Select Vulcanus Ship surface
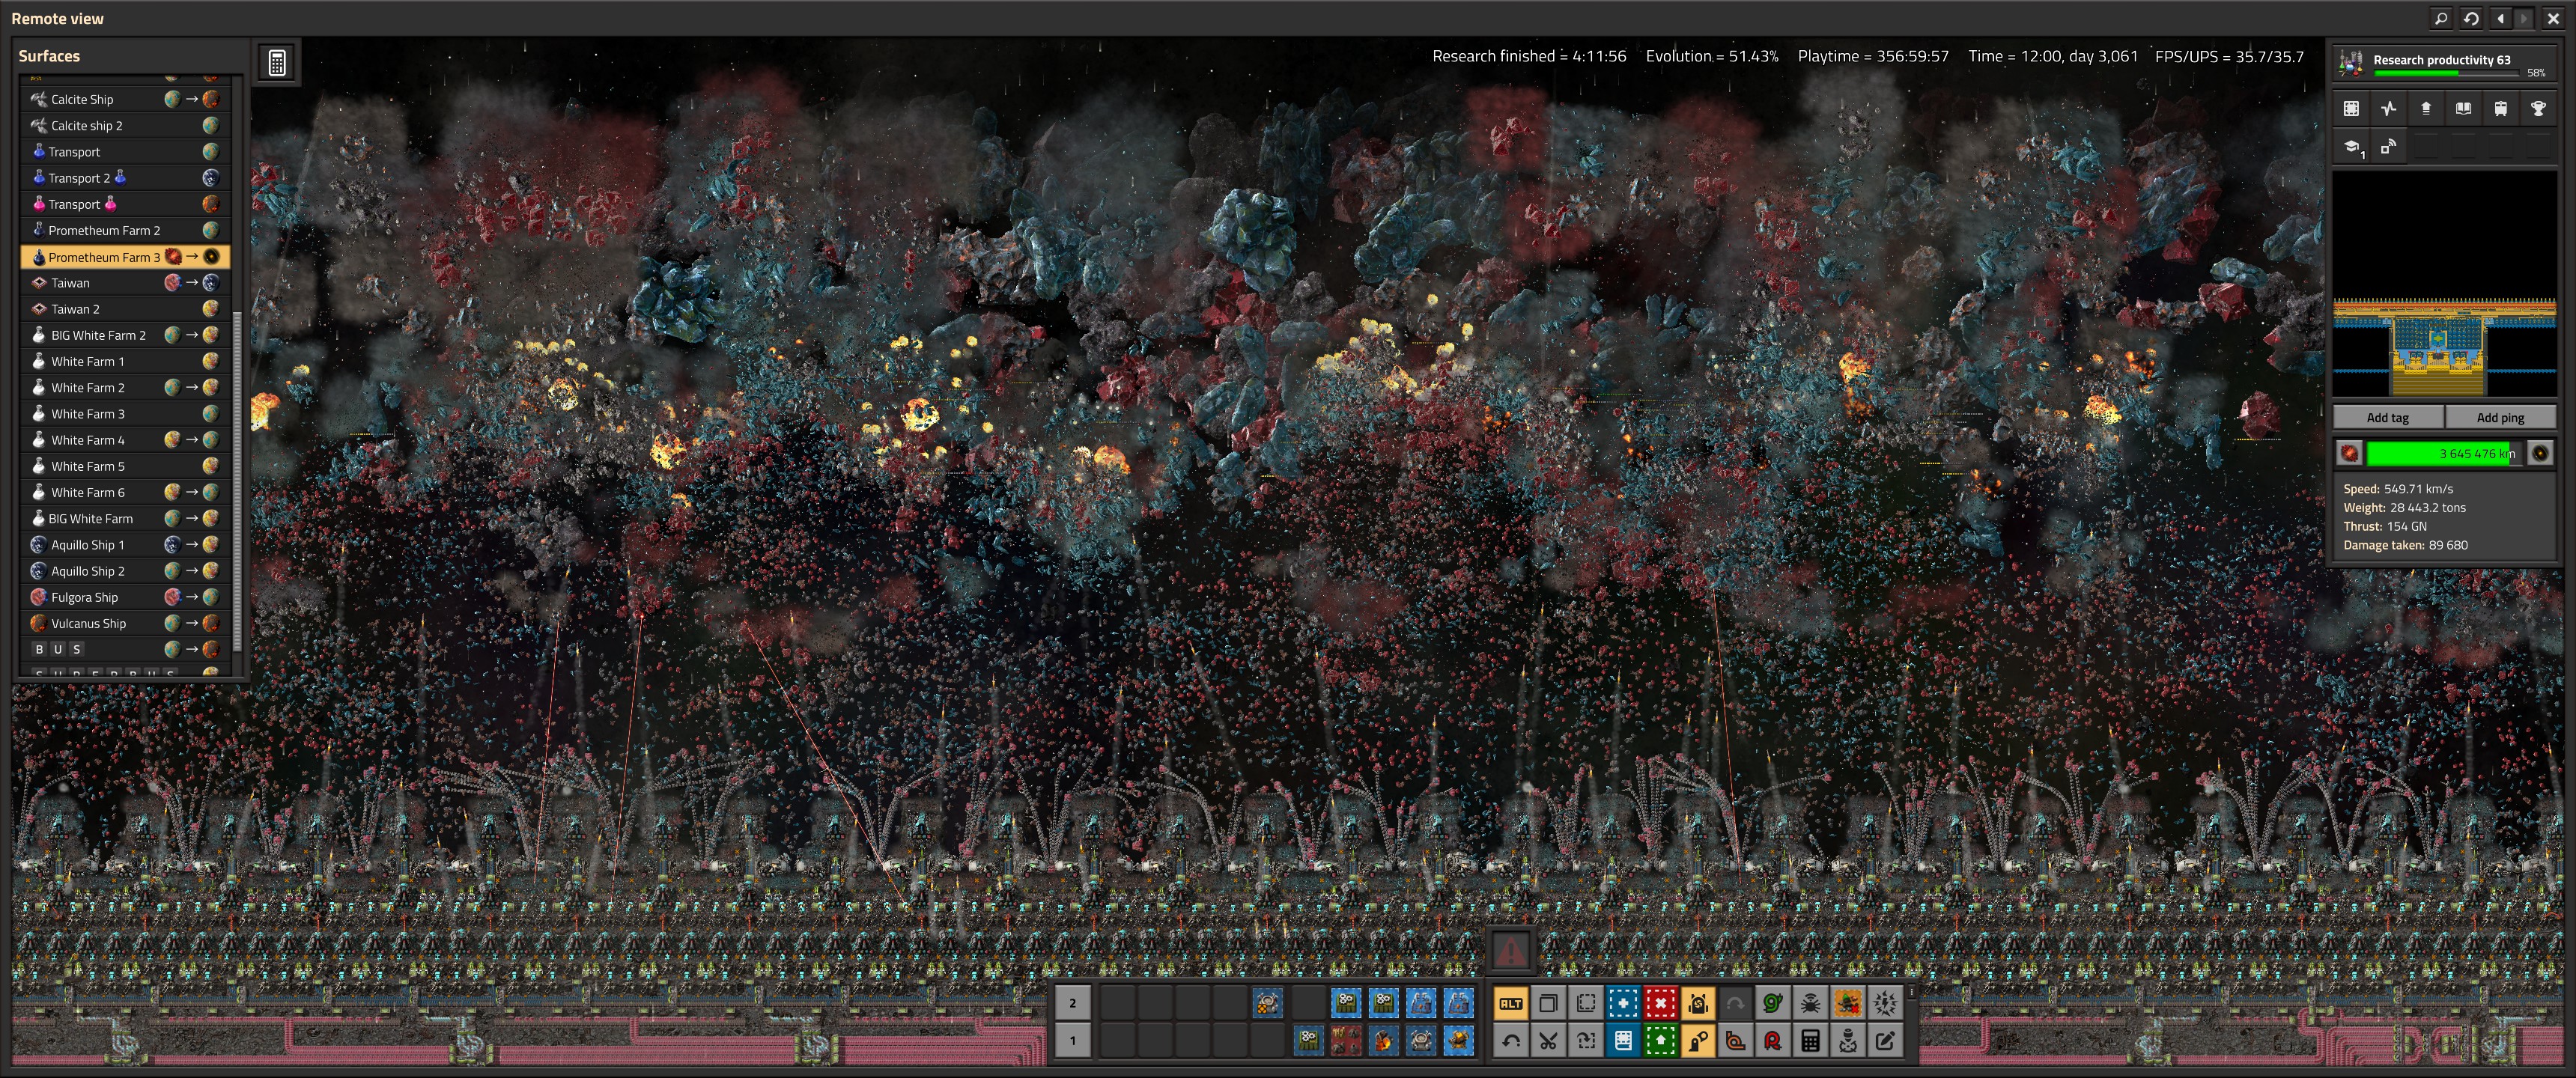The image size is (2576, 1078). (x=125, y=623)
